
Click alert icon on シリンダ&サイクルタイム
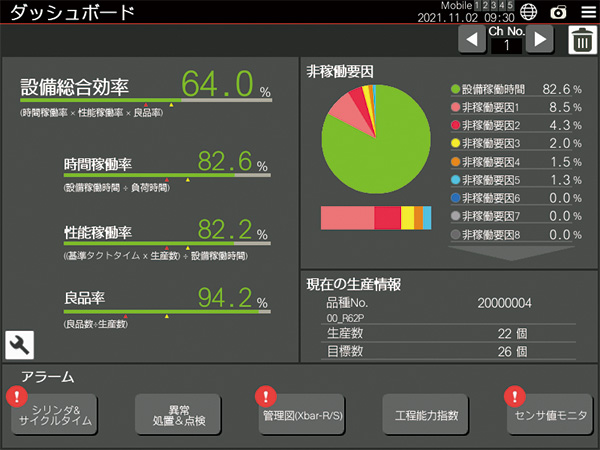click(15, 396)
